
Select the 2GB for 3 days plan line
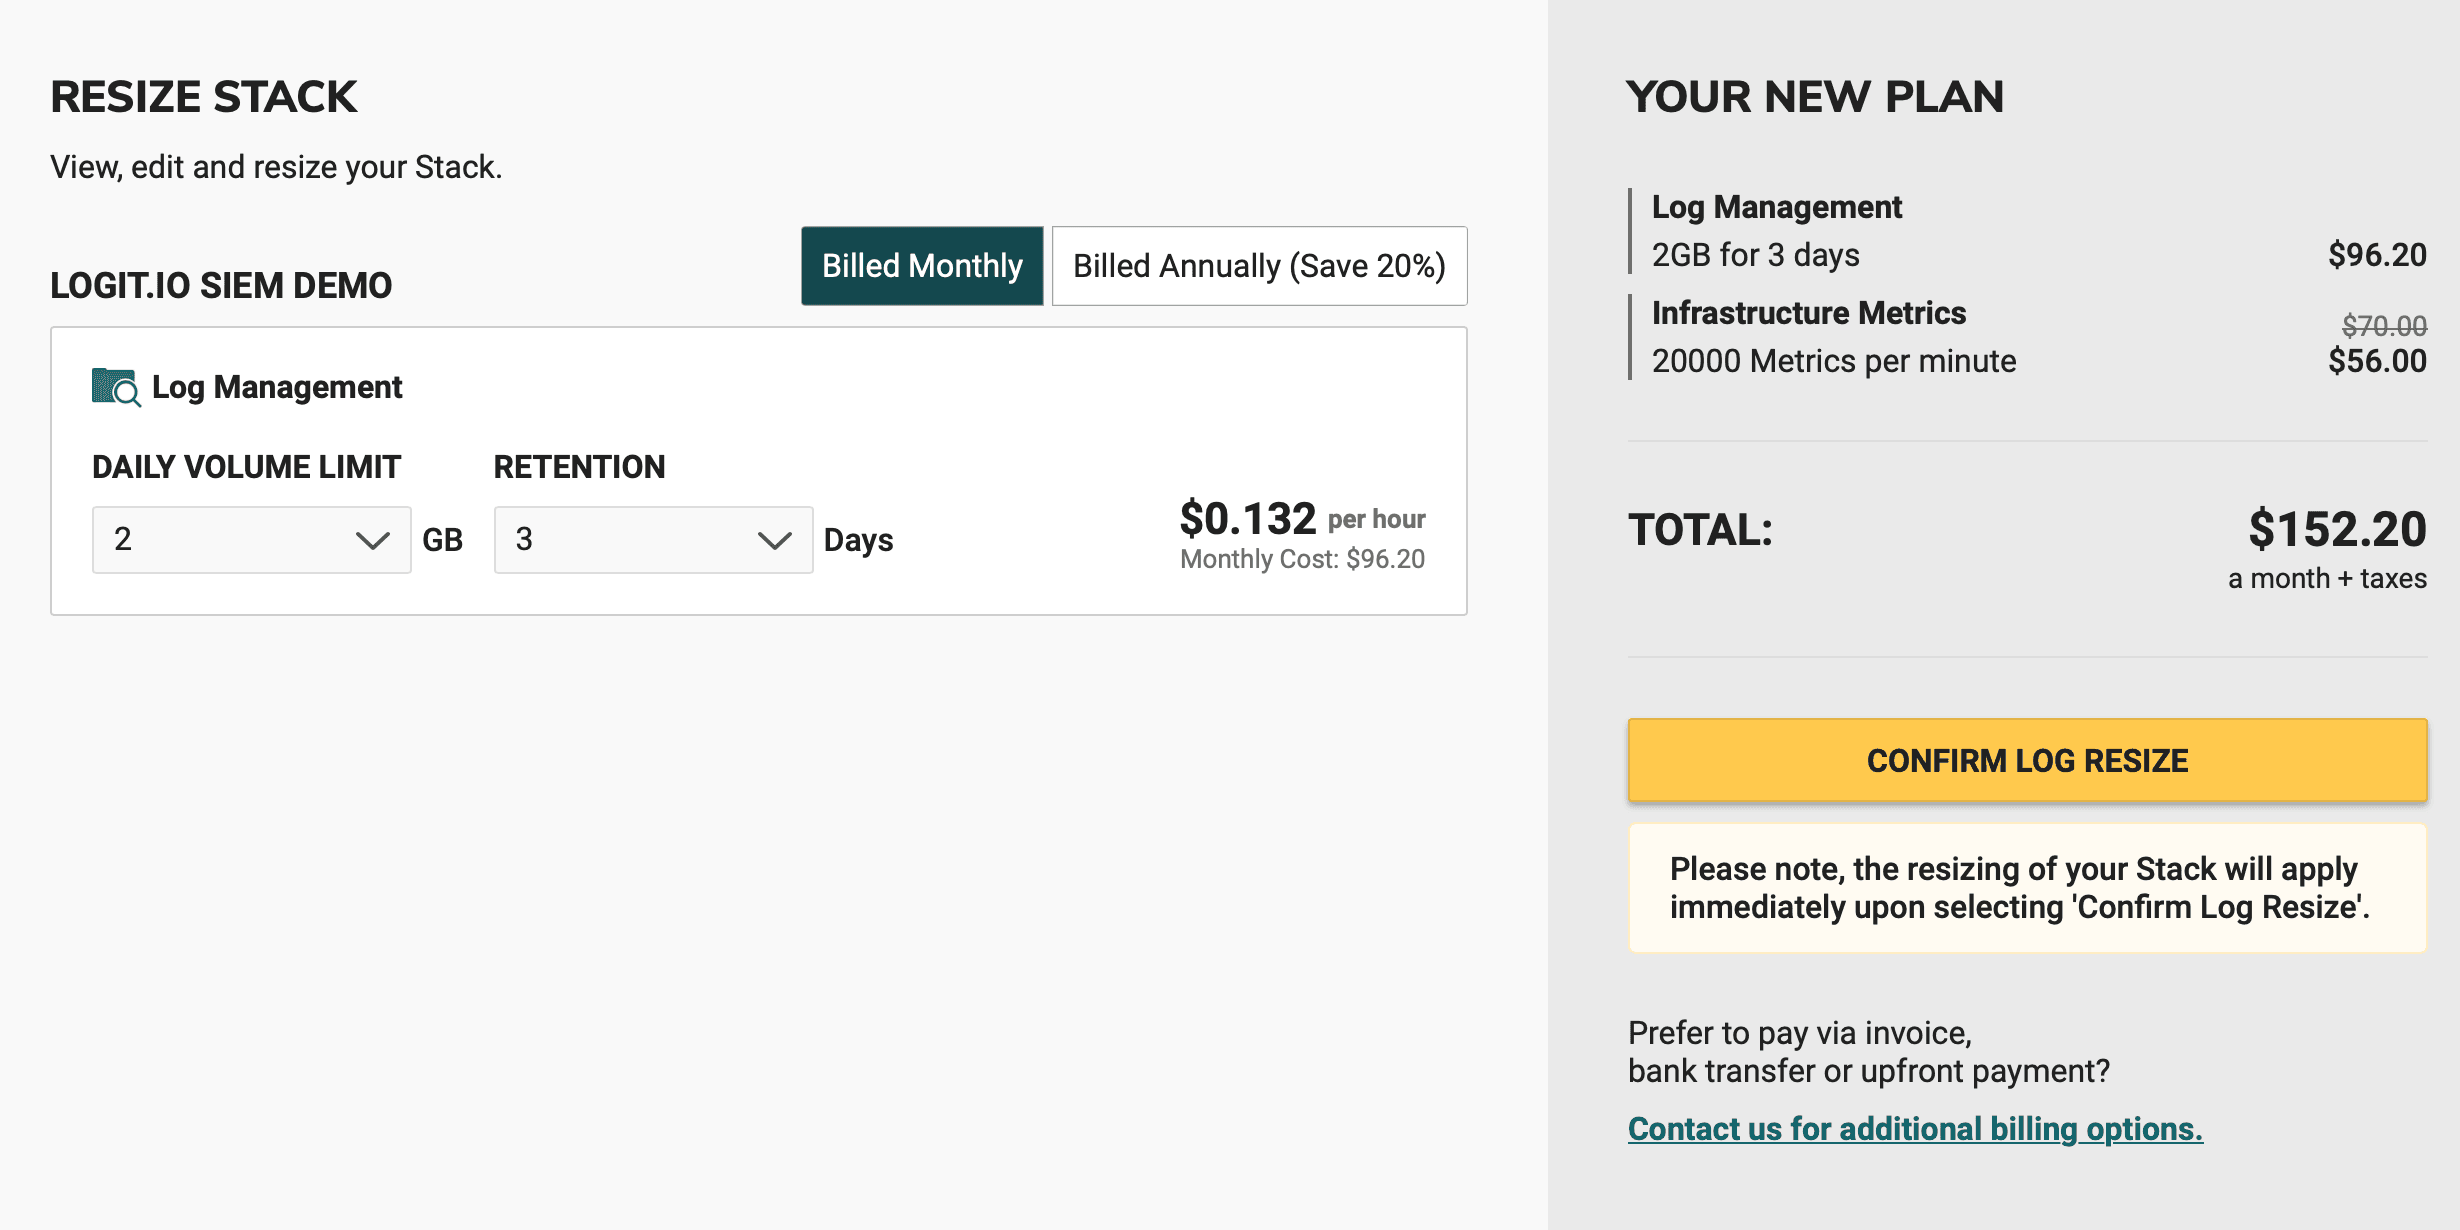[1755, 255]
